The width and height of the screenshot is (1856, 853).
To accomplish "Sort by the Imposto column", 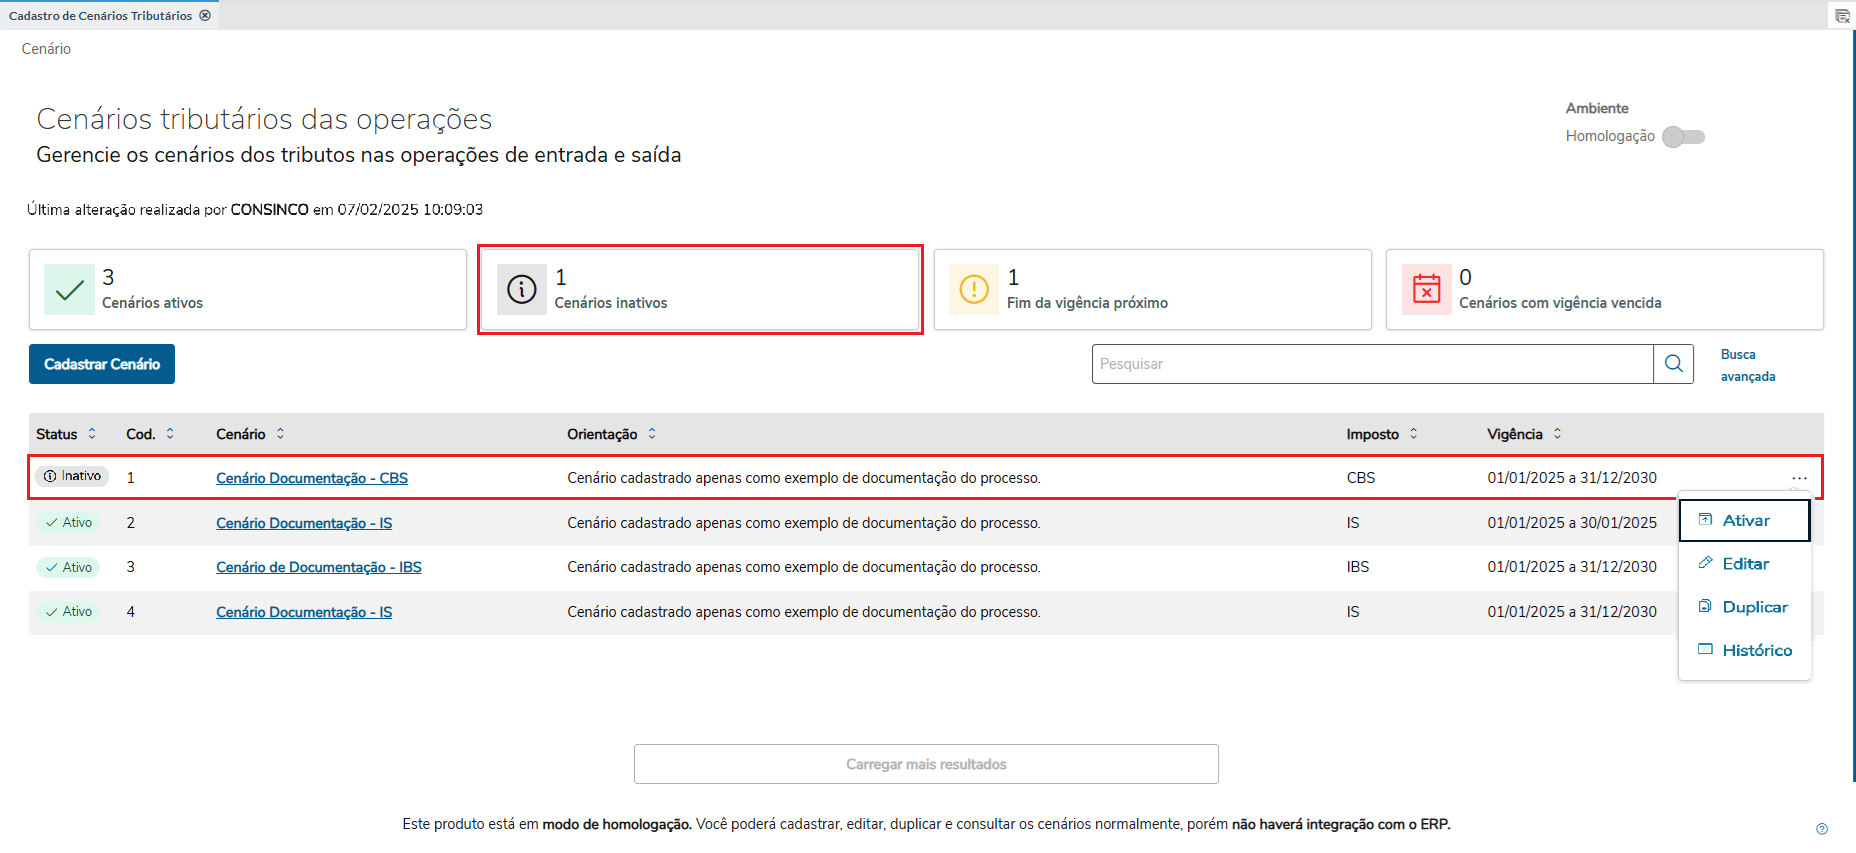I will (x=1413, y=434).
